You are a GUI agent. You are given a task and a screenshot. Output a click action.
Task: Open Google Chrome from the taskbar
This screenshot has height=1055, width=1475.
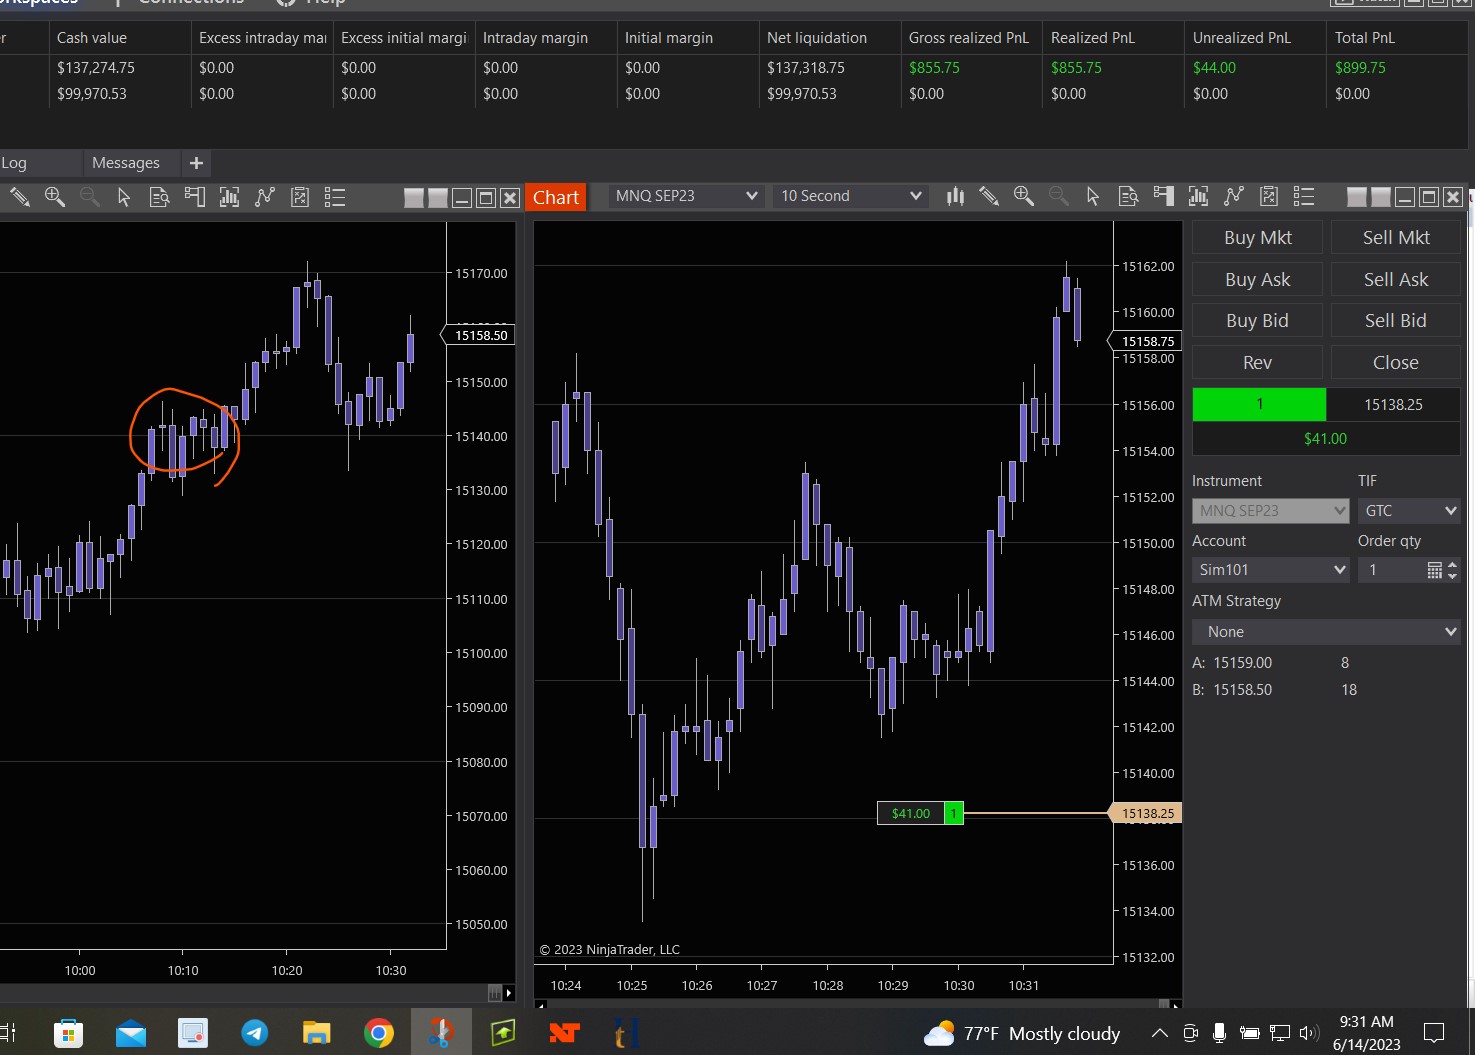[379, 1033]
